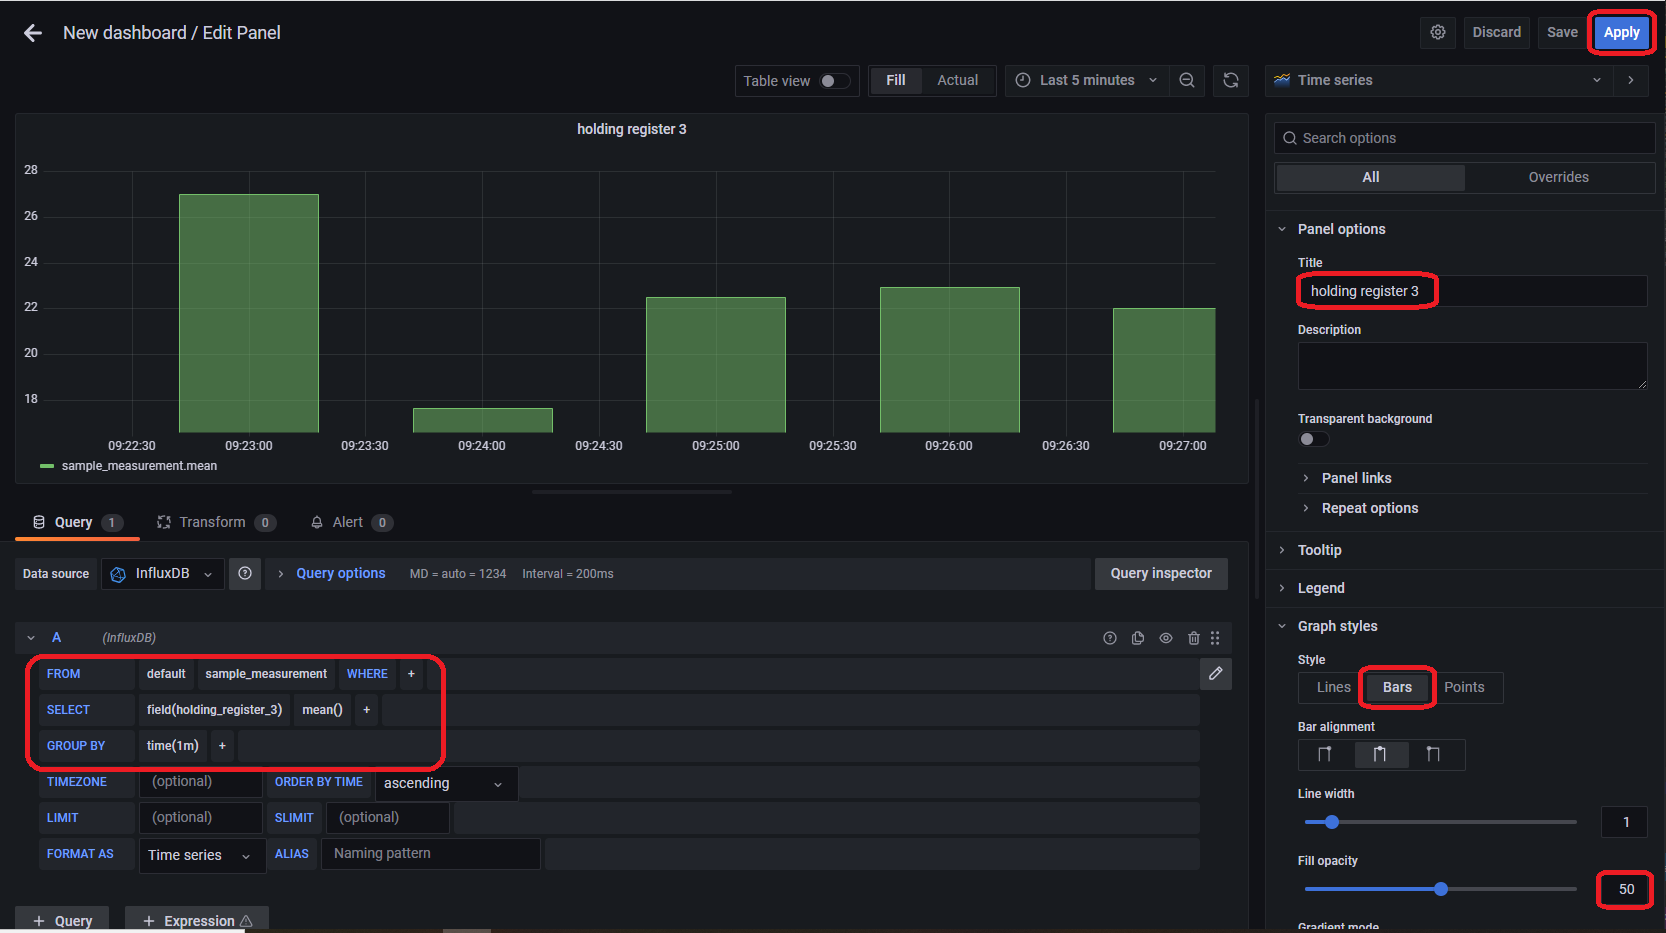Expand the Legend options section
Screen dimensions: 1666x933
[x=1321, y=587]
